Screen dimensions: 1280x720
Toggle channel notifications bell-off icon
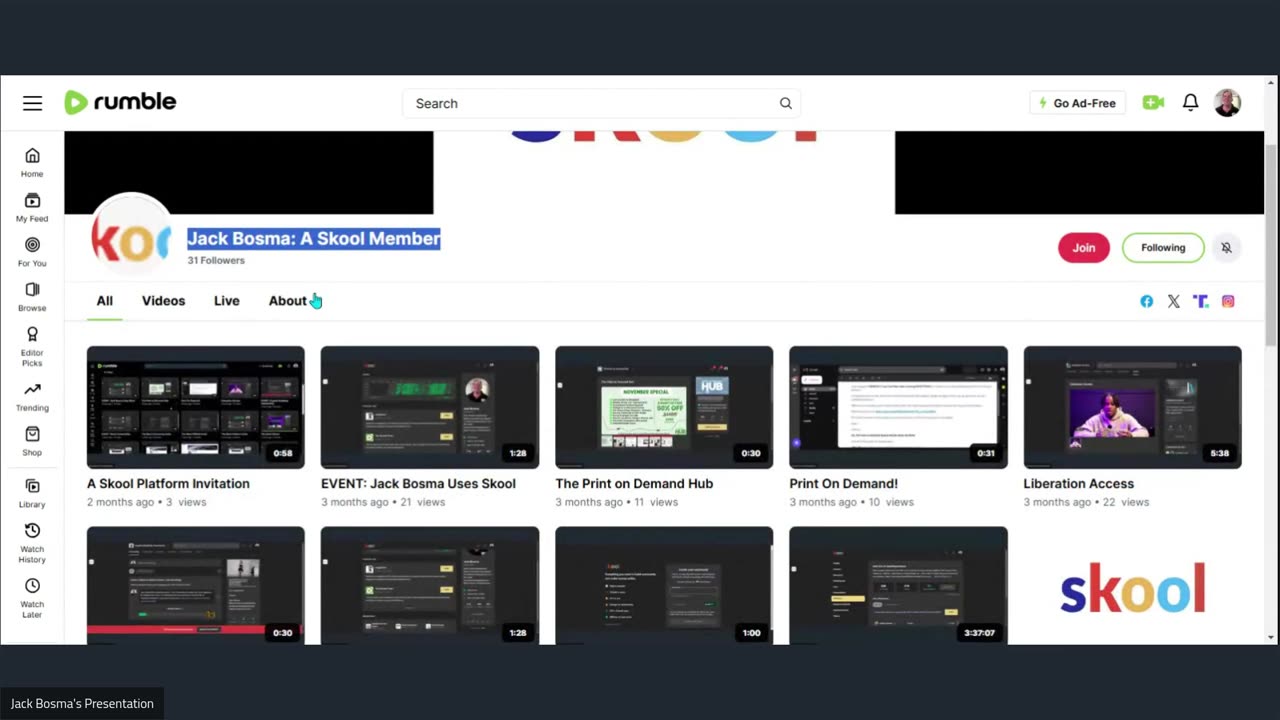[x=1226, y=248]
